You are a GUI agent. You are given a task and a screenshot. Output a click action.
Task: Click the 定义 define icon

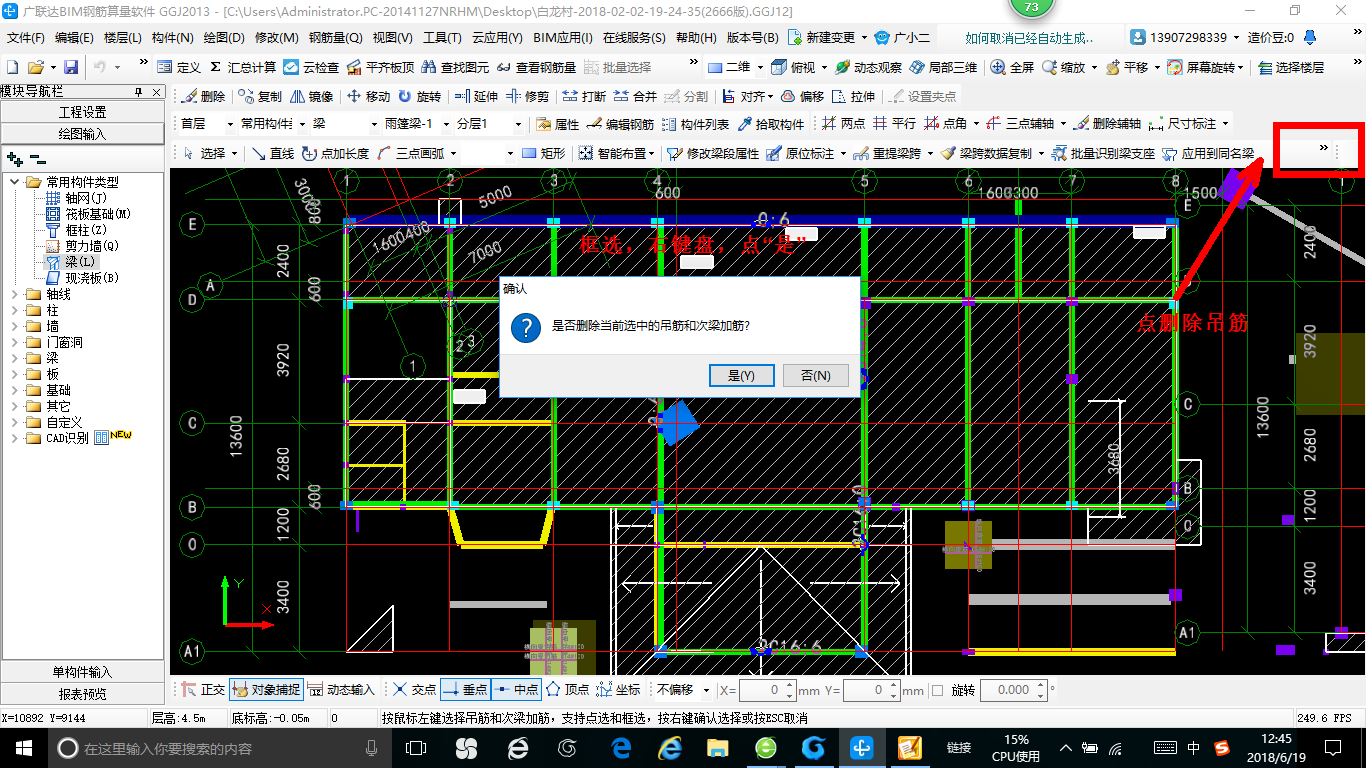point(179,67)
